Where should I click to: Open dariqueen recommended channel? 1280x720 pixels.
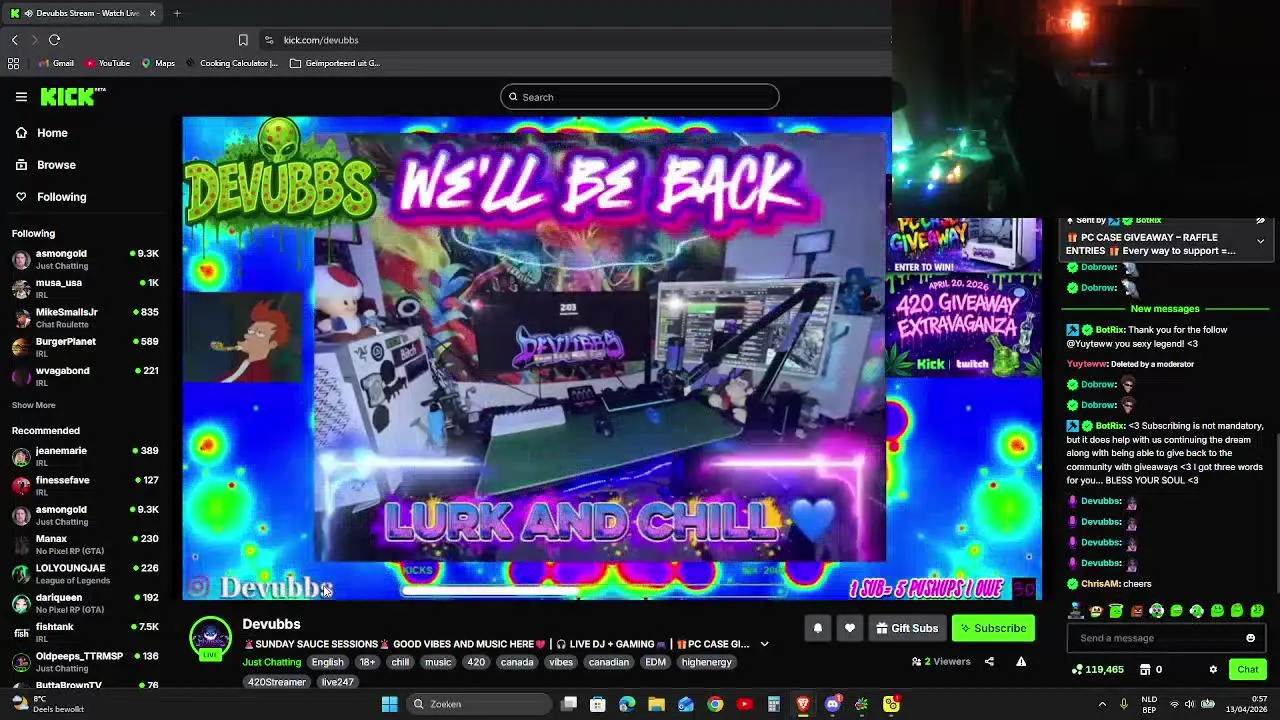(x=85, y=602)
